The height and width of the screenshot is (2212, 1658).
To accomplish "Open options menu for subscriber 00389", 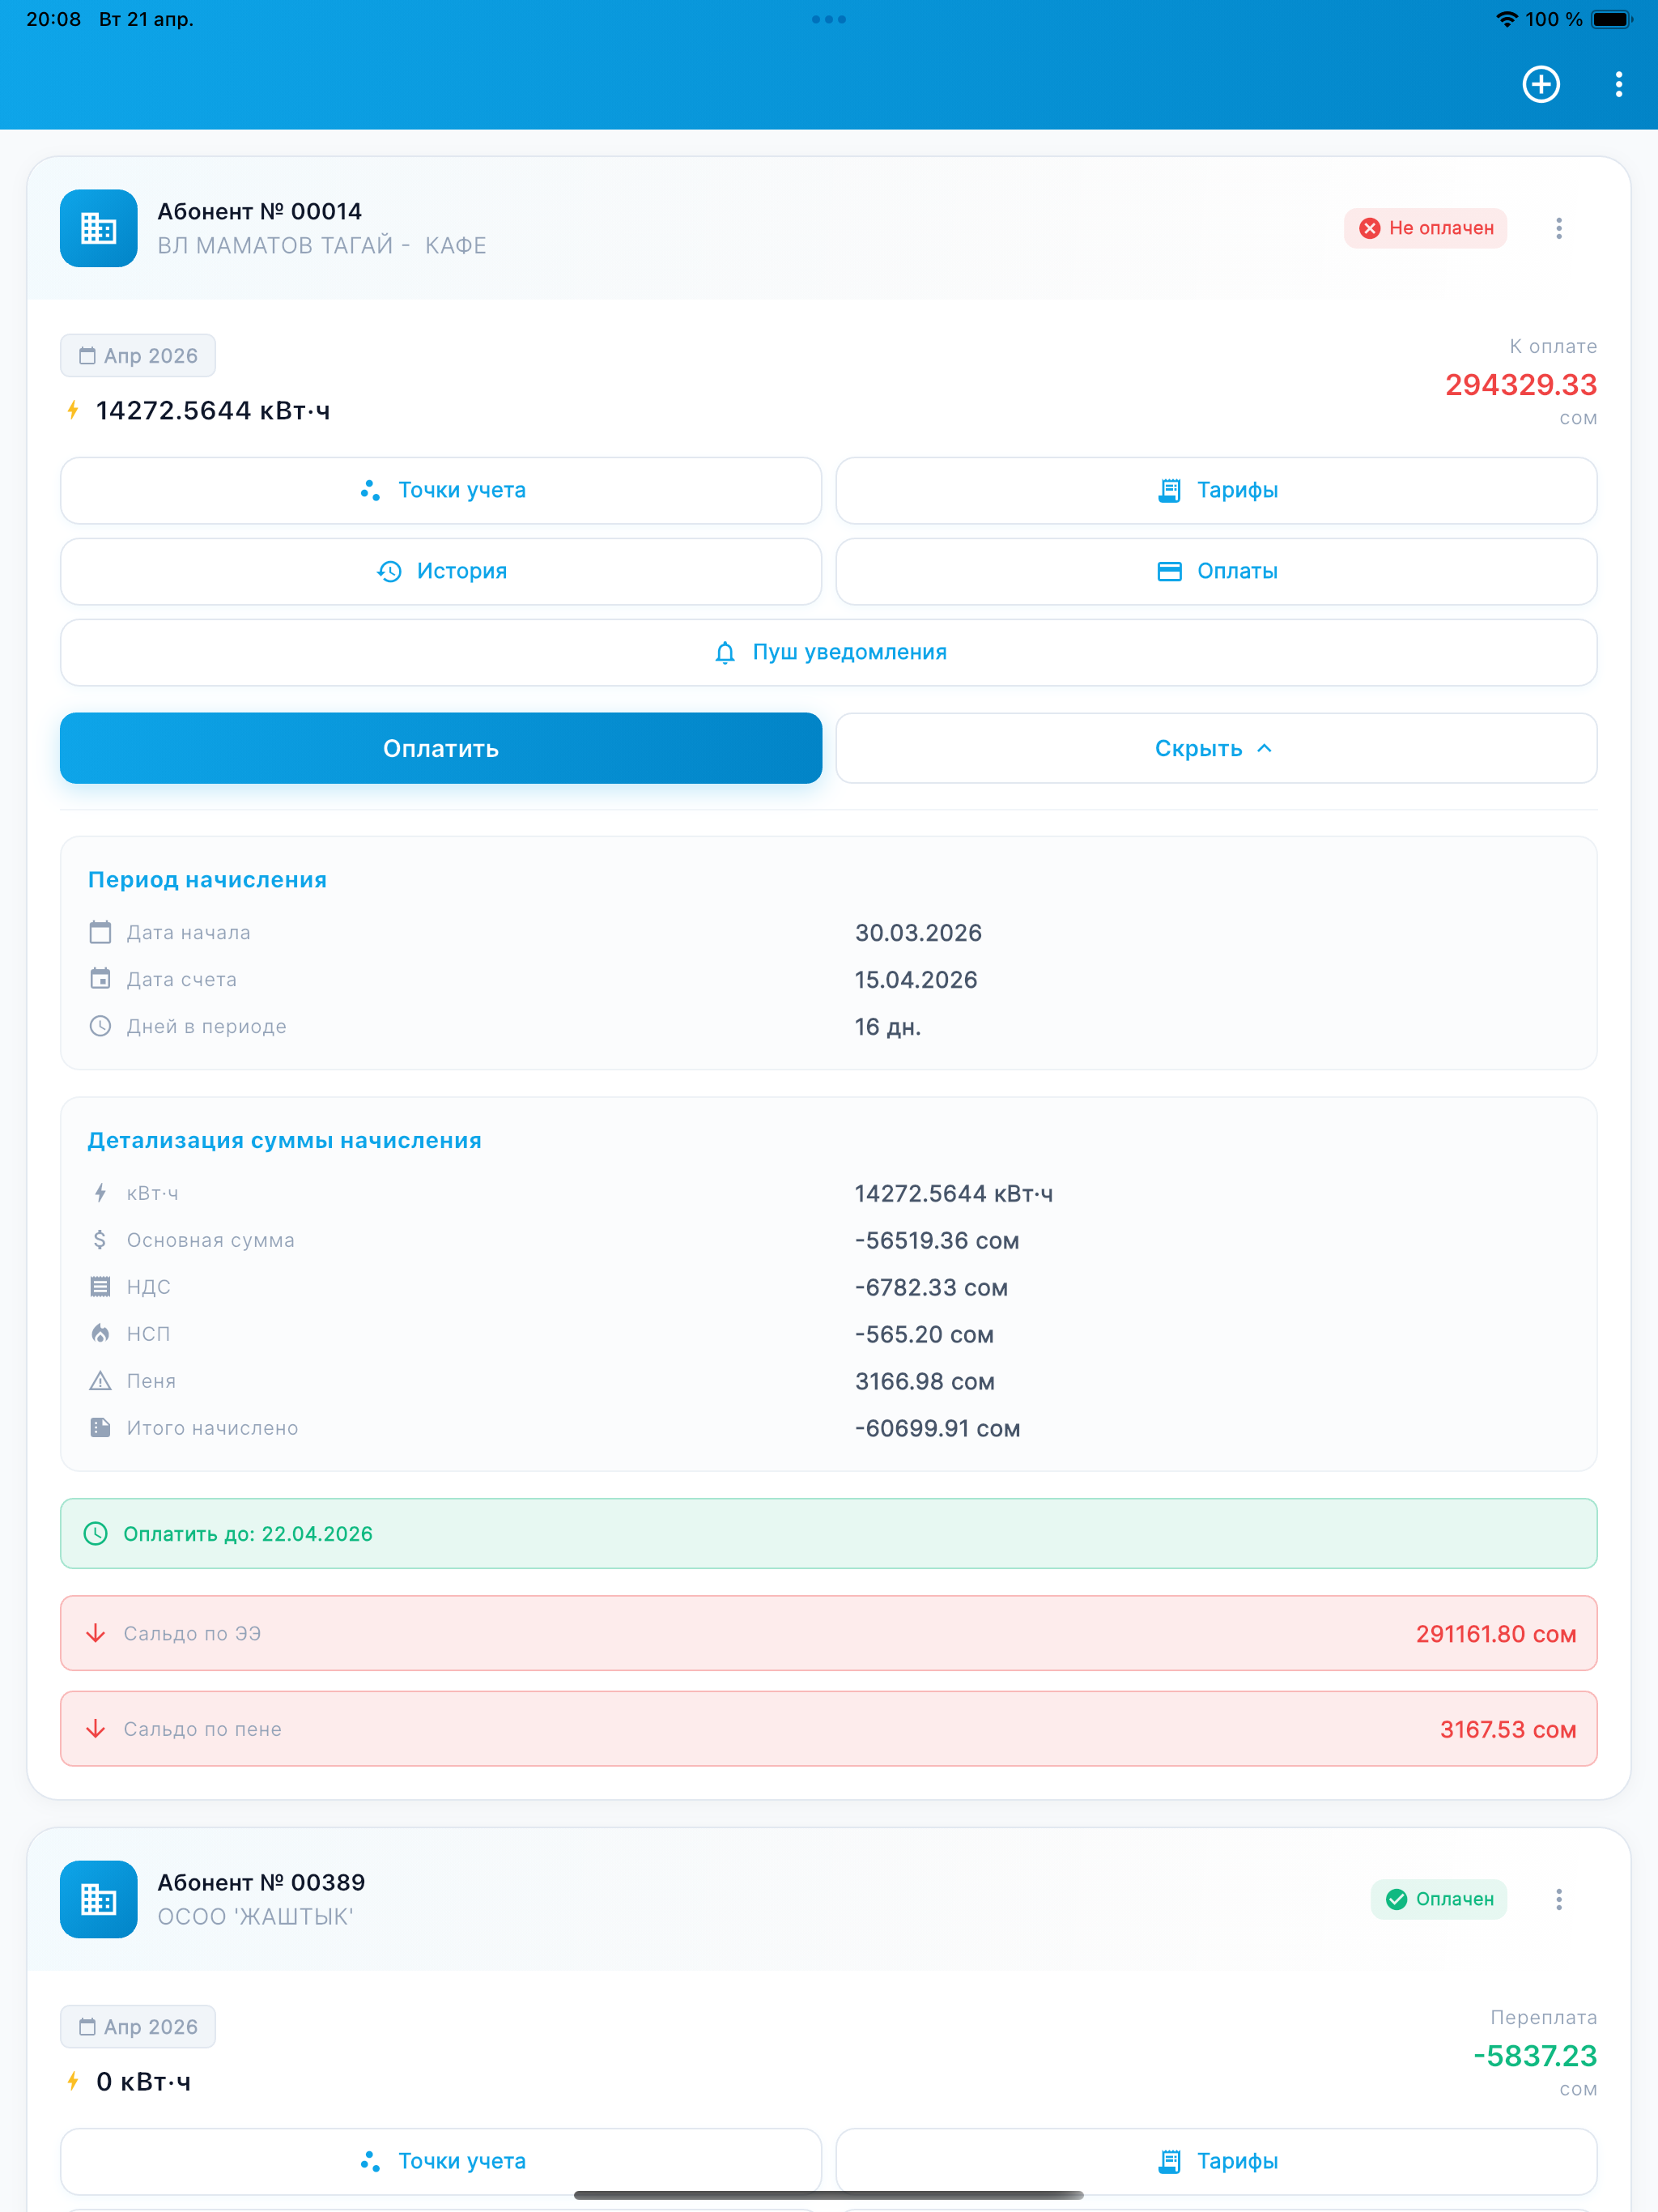I will pos(1559,1899).
